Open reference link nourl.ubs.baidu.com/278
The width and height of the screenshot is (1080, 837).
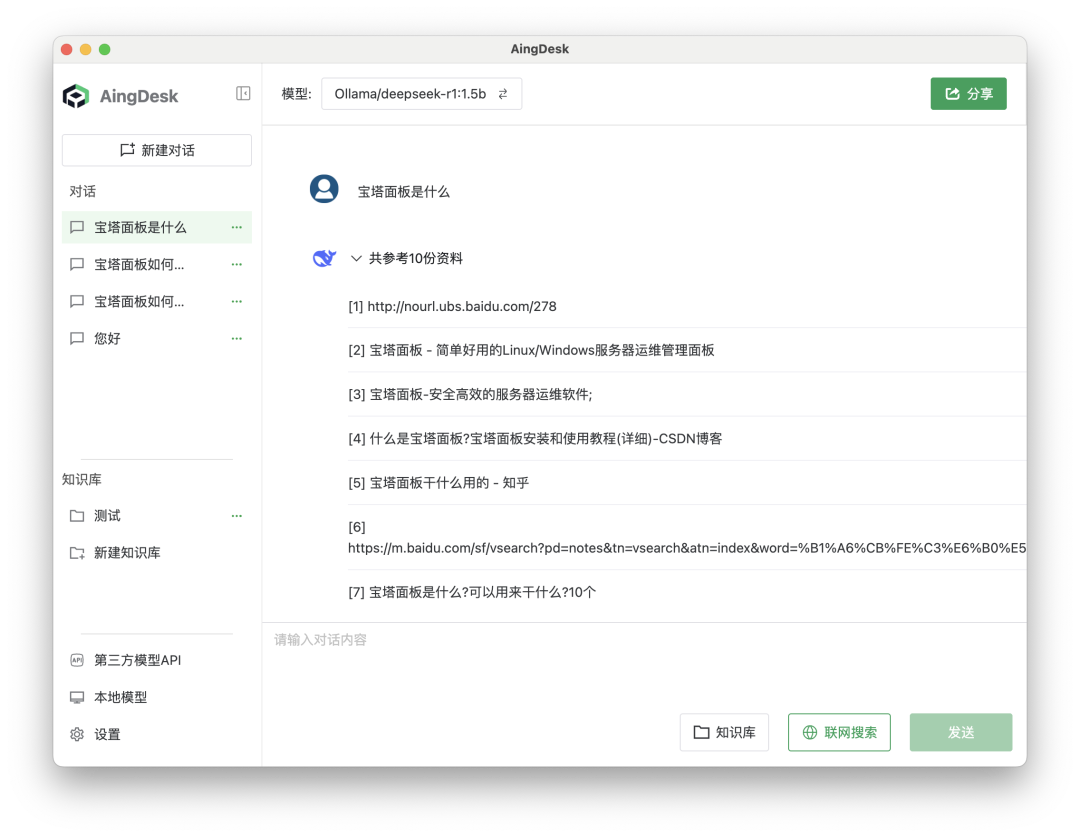coord(461,306)
